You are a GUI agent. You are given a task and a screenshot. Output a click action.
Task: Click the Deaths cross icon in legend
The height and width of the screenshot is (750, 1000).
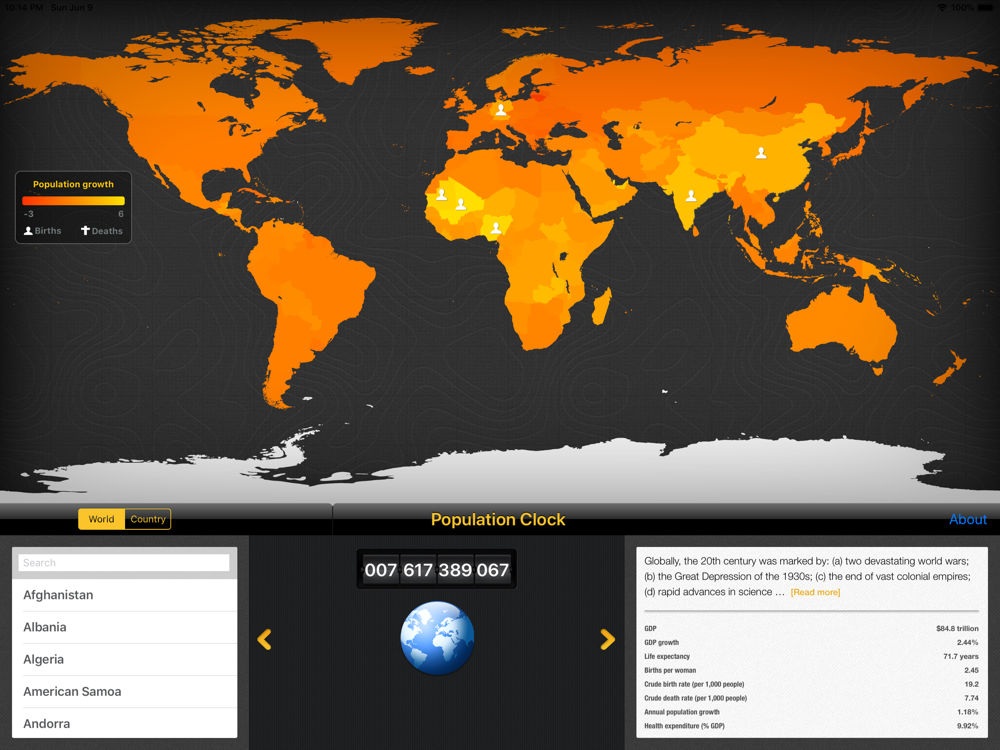pos(85,231)
